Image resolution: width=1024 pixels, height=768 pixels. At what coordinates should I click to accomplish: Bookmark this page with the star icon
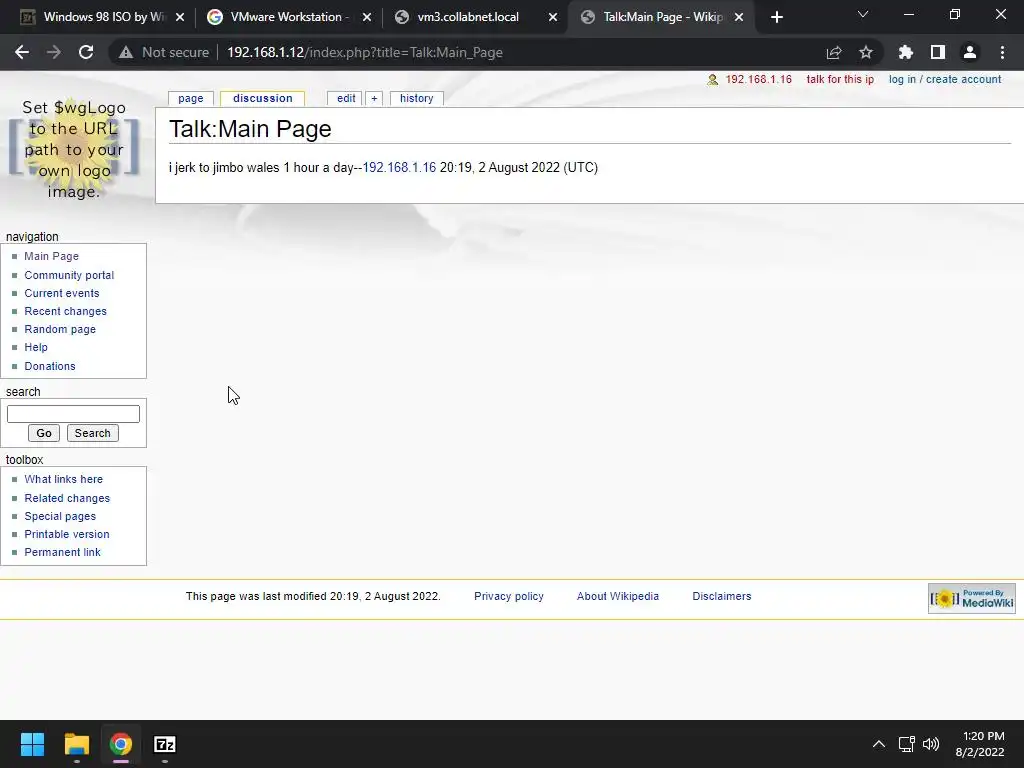point(866,52)
